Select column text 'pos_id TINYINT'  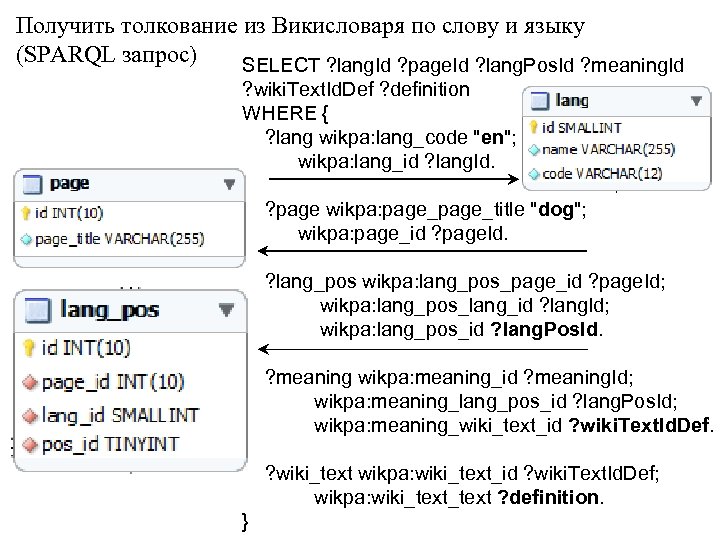(x=110, y=444)
